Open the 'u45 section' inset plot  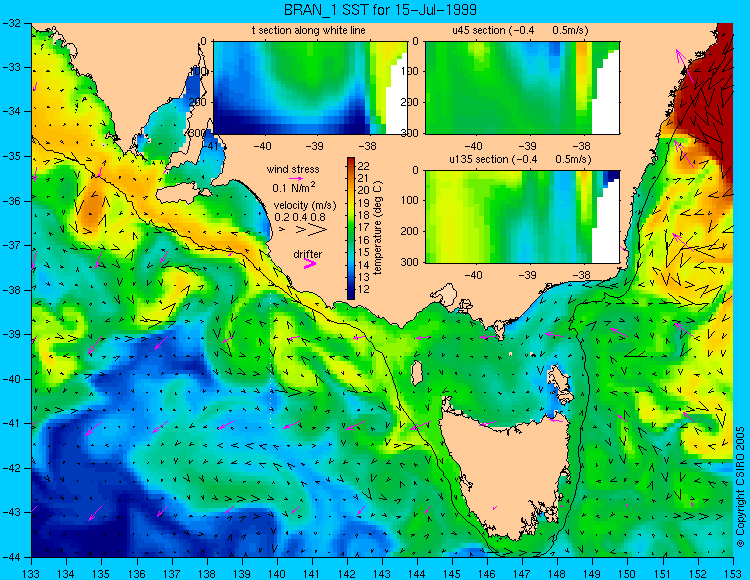coord(522,88)
